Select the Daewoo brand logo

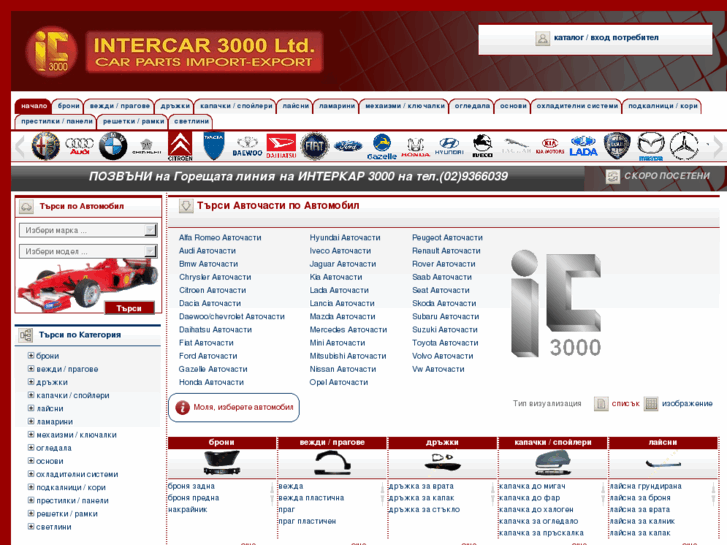click(x=247, y=147)
